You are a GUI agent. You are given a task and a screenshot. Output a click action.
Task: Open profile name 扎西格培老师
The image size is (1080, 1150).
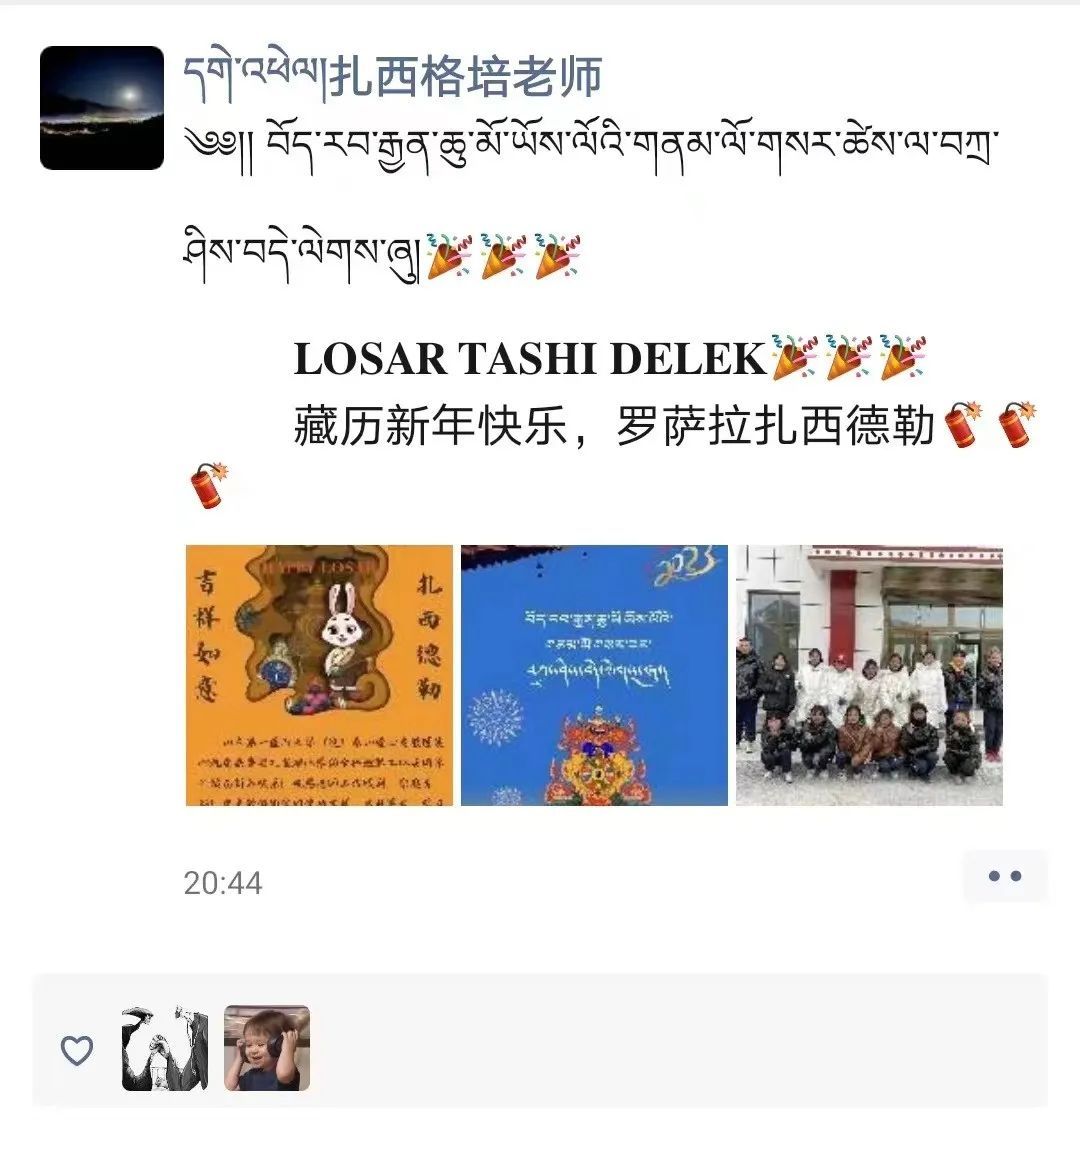[466, 77]
